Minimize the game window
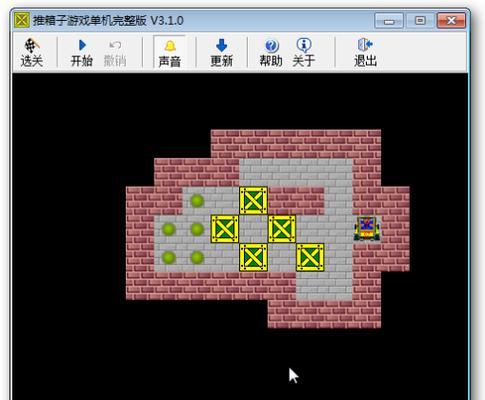The height and width of the screenshot is (400, 485). click(x=389, y=21)
